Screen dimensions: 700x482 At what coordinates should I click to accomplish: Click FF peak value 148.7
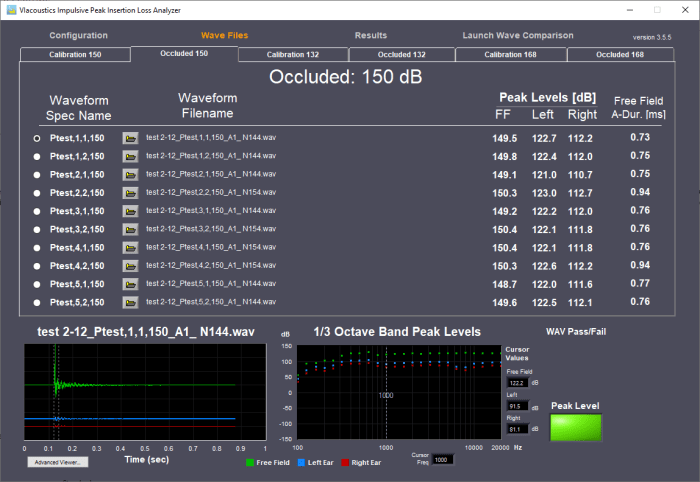(x=504, y=285)
